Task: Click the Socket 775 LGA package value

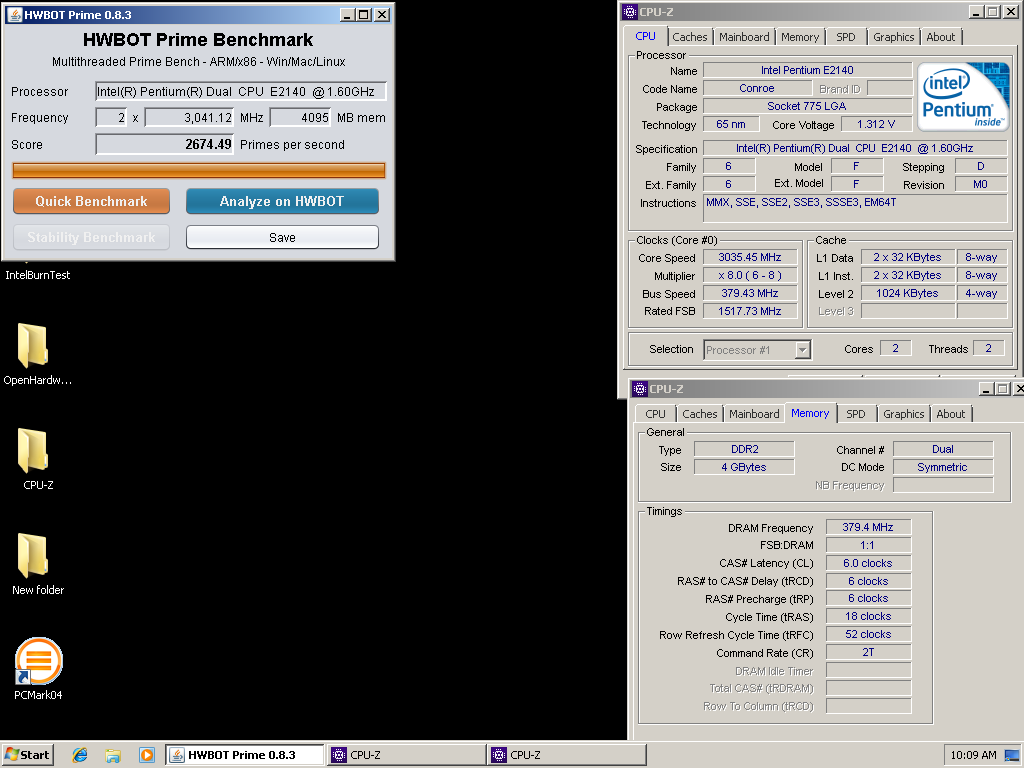Action: point(807,106)
